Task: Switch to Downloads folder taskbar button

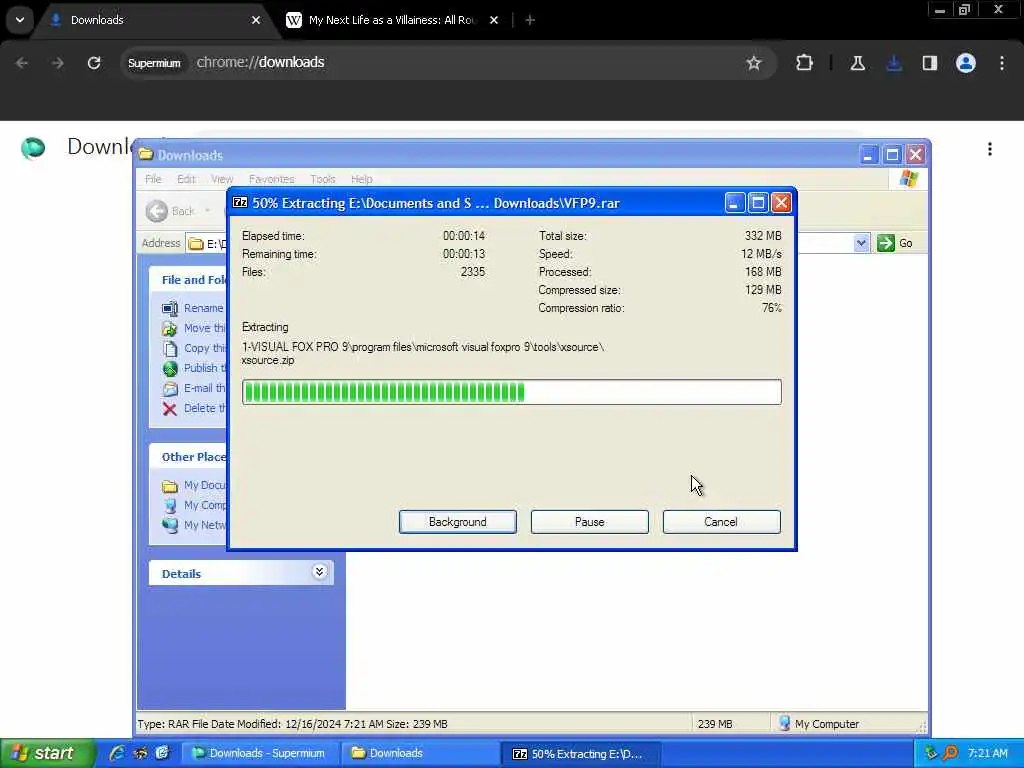Action: click(x=420, y=753)
